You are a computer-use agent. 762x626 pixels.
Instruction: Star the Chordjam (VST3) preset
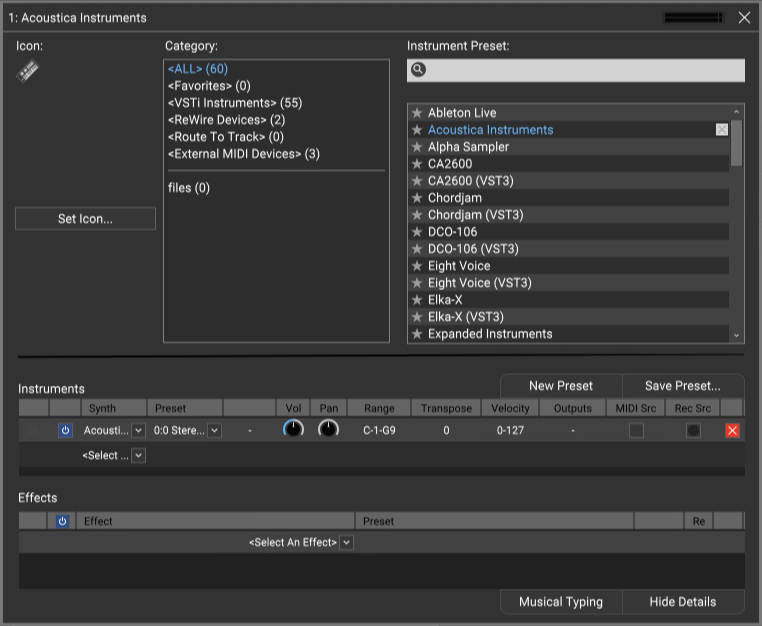pos(416,215)
